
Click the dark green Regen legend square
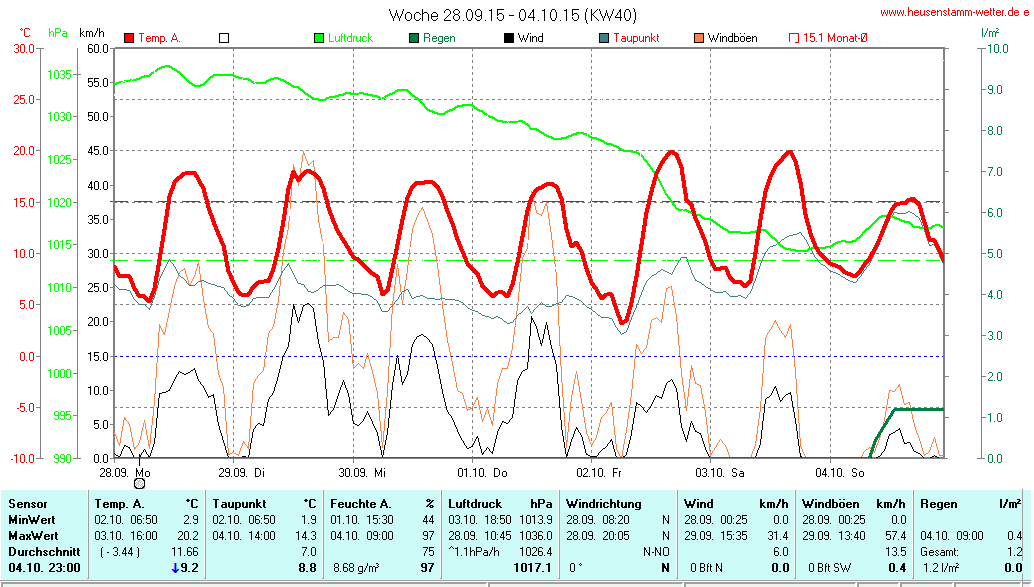pos(414,38)
